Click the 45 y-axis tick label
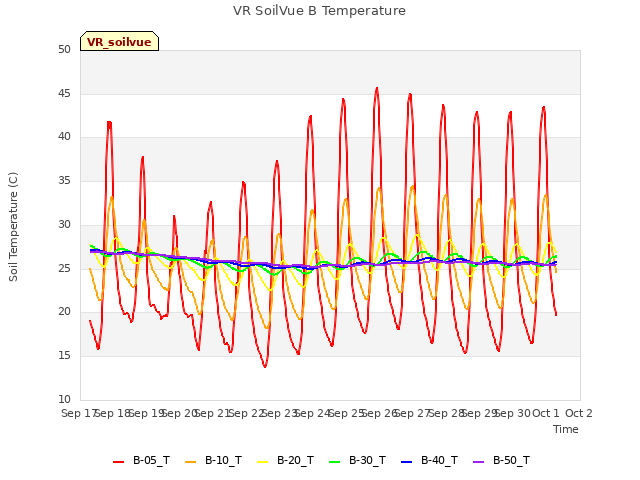This screenshot has height=480, width=640. click(x=64, y=93)
